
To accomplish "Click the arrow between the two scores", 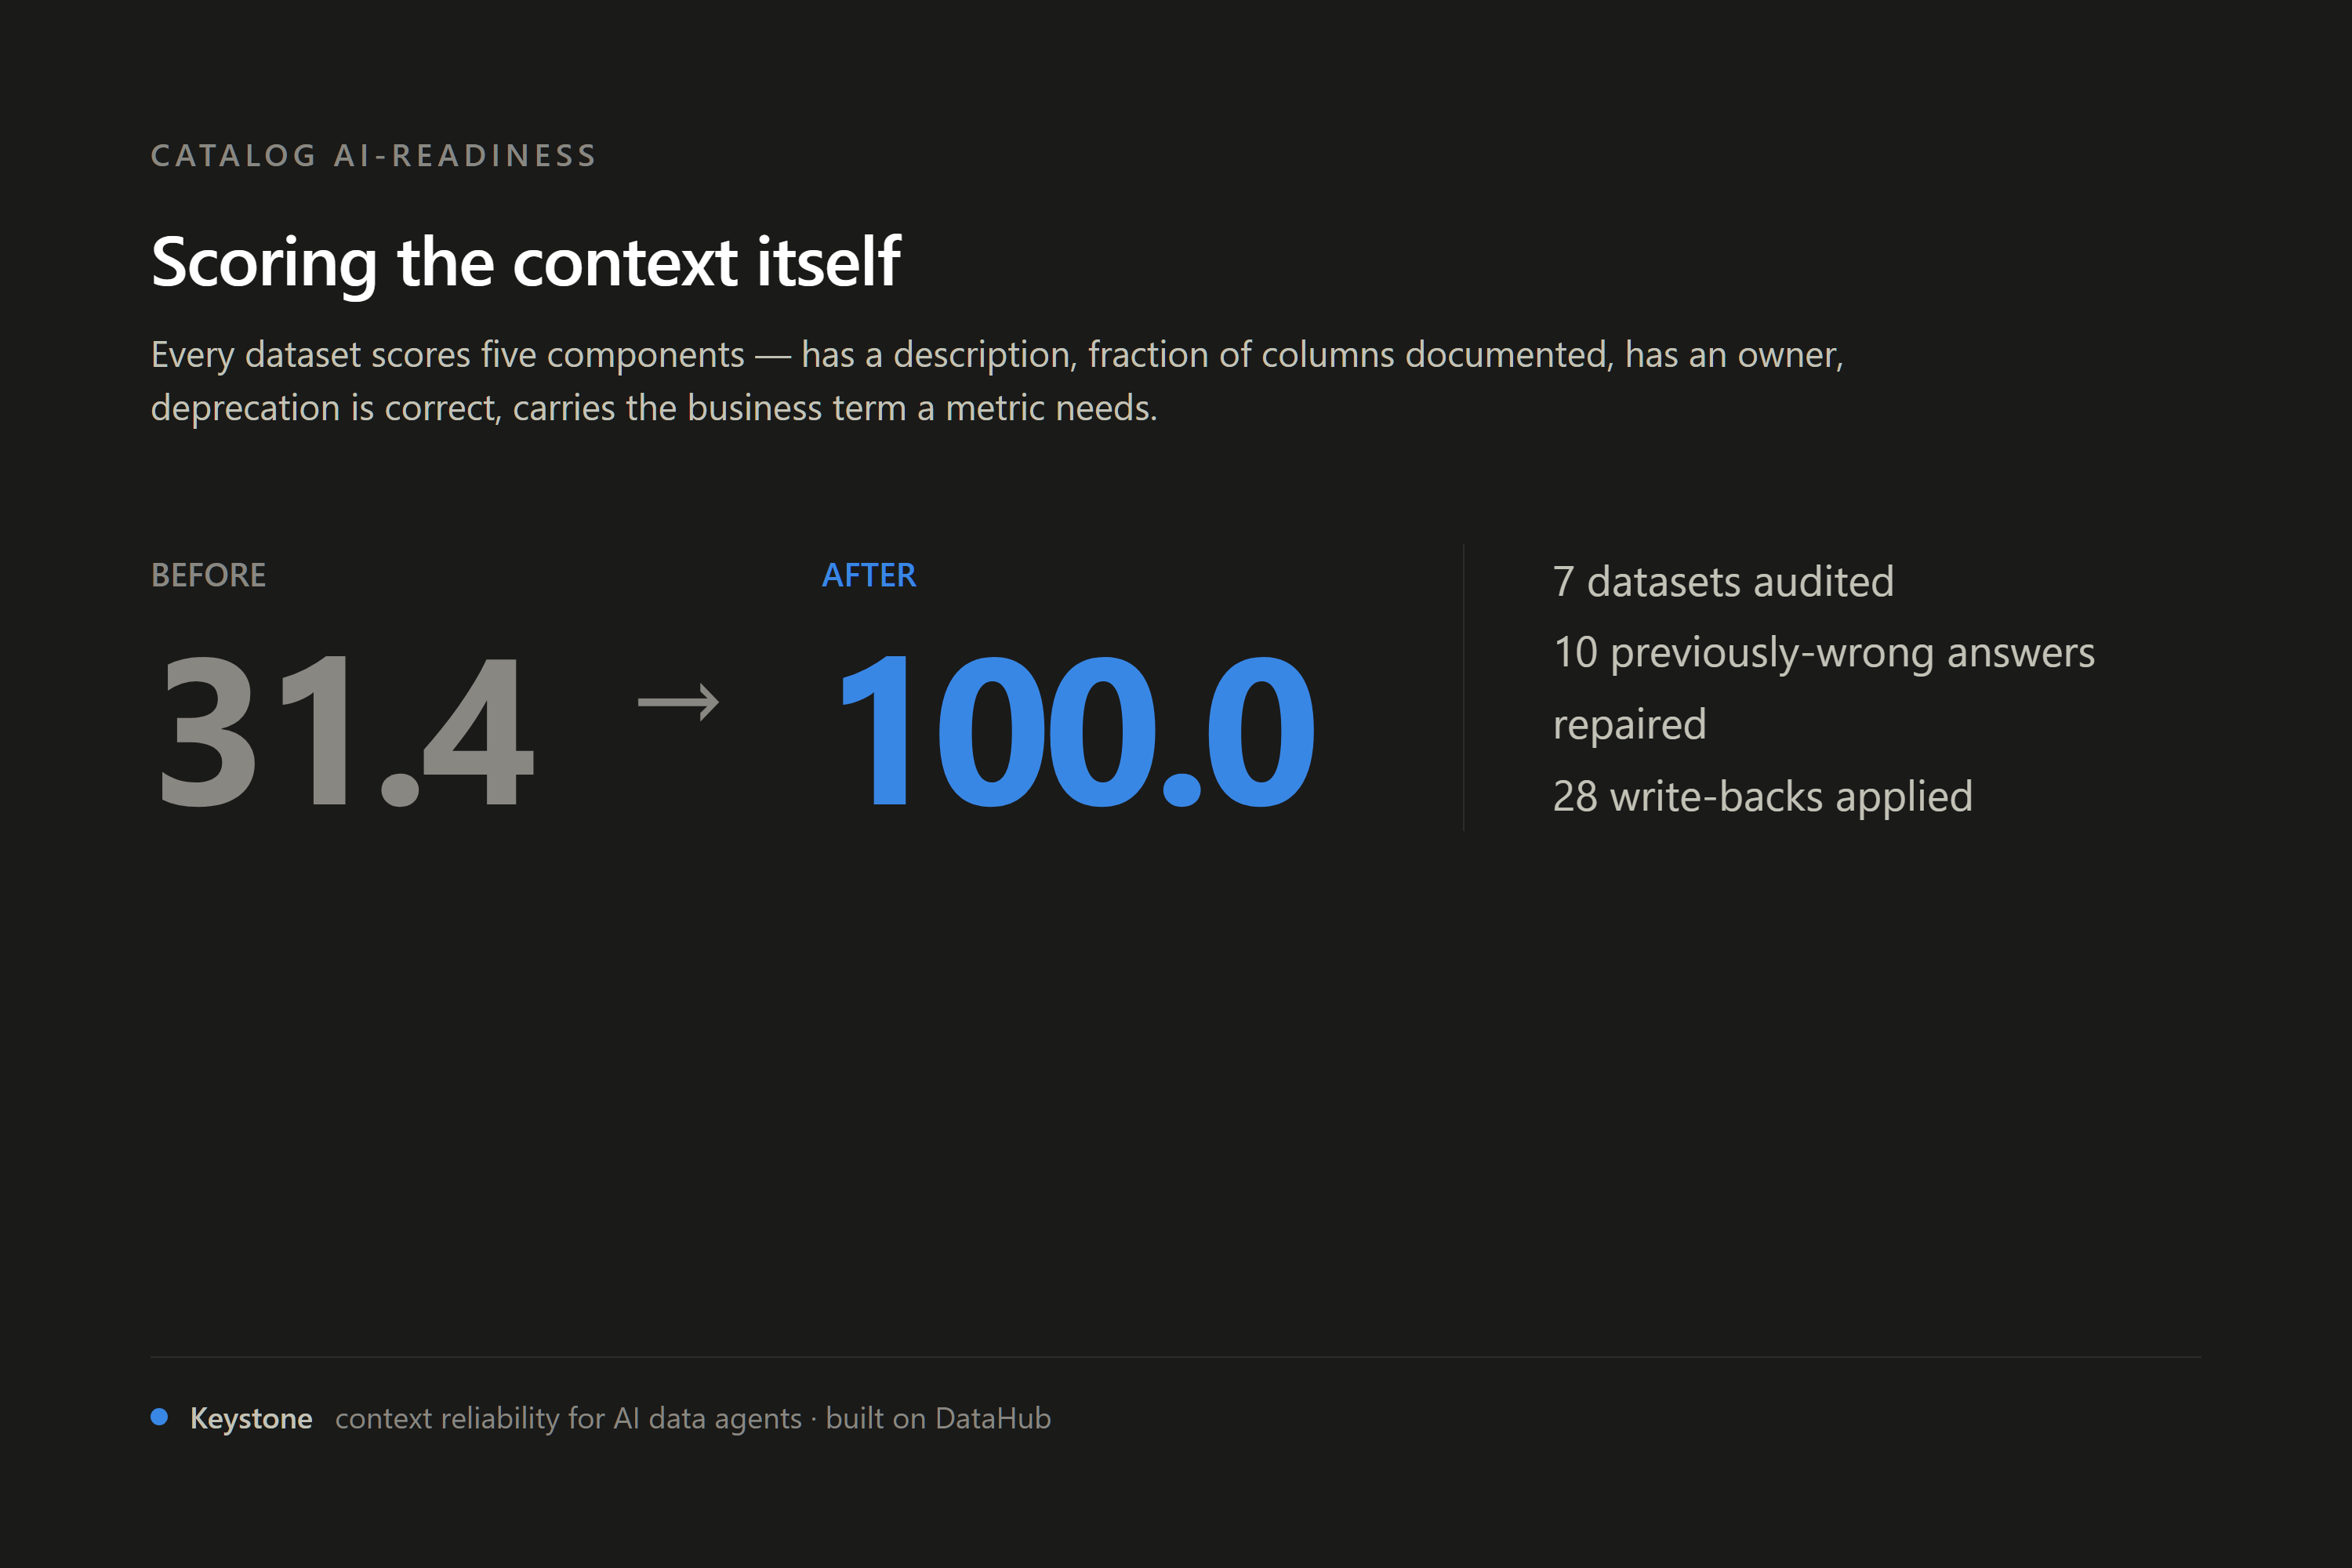I will coord(679,702).
